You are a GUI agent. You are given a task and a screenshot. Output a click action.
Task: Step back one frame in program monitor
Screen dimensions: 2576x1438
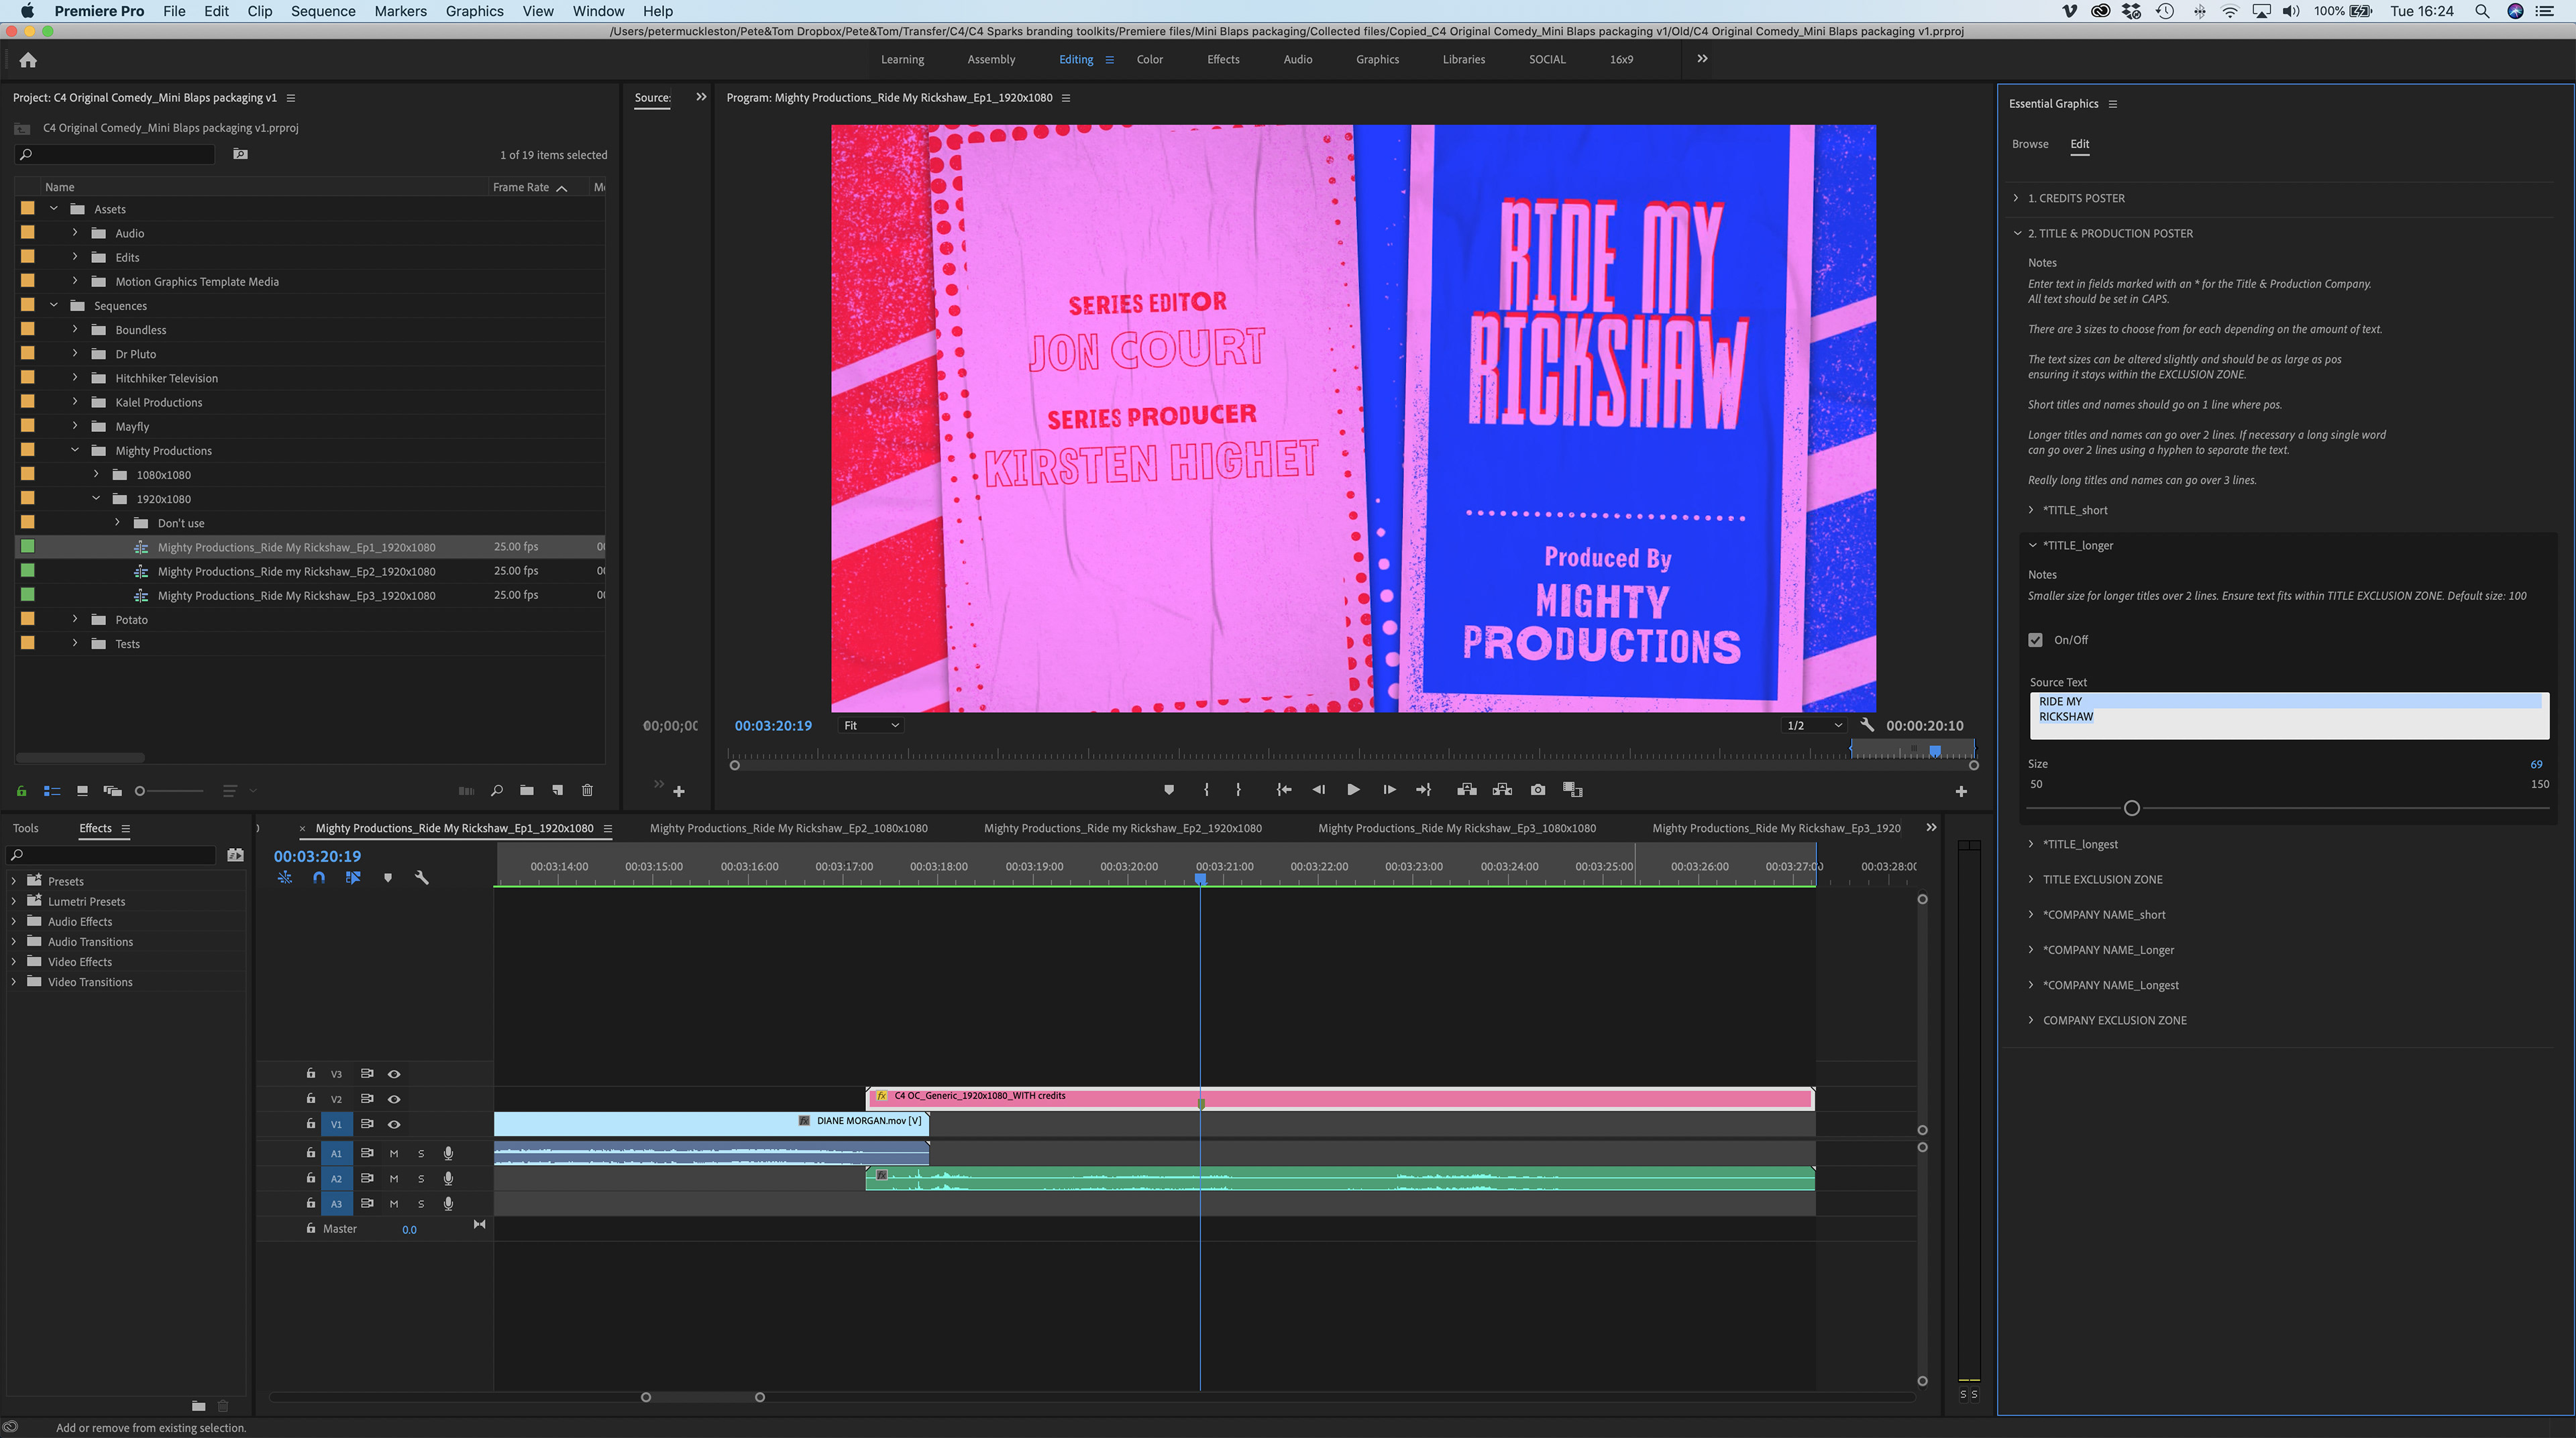point(1319,790)
